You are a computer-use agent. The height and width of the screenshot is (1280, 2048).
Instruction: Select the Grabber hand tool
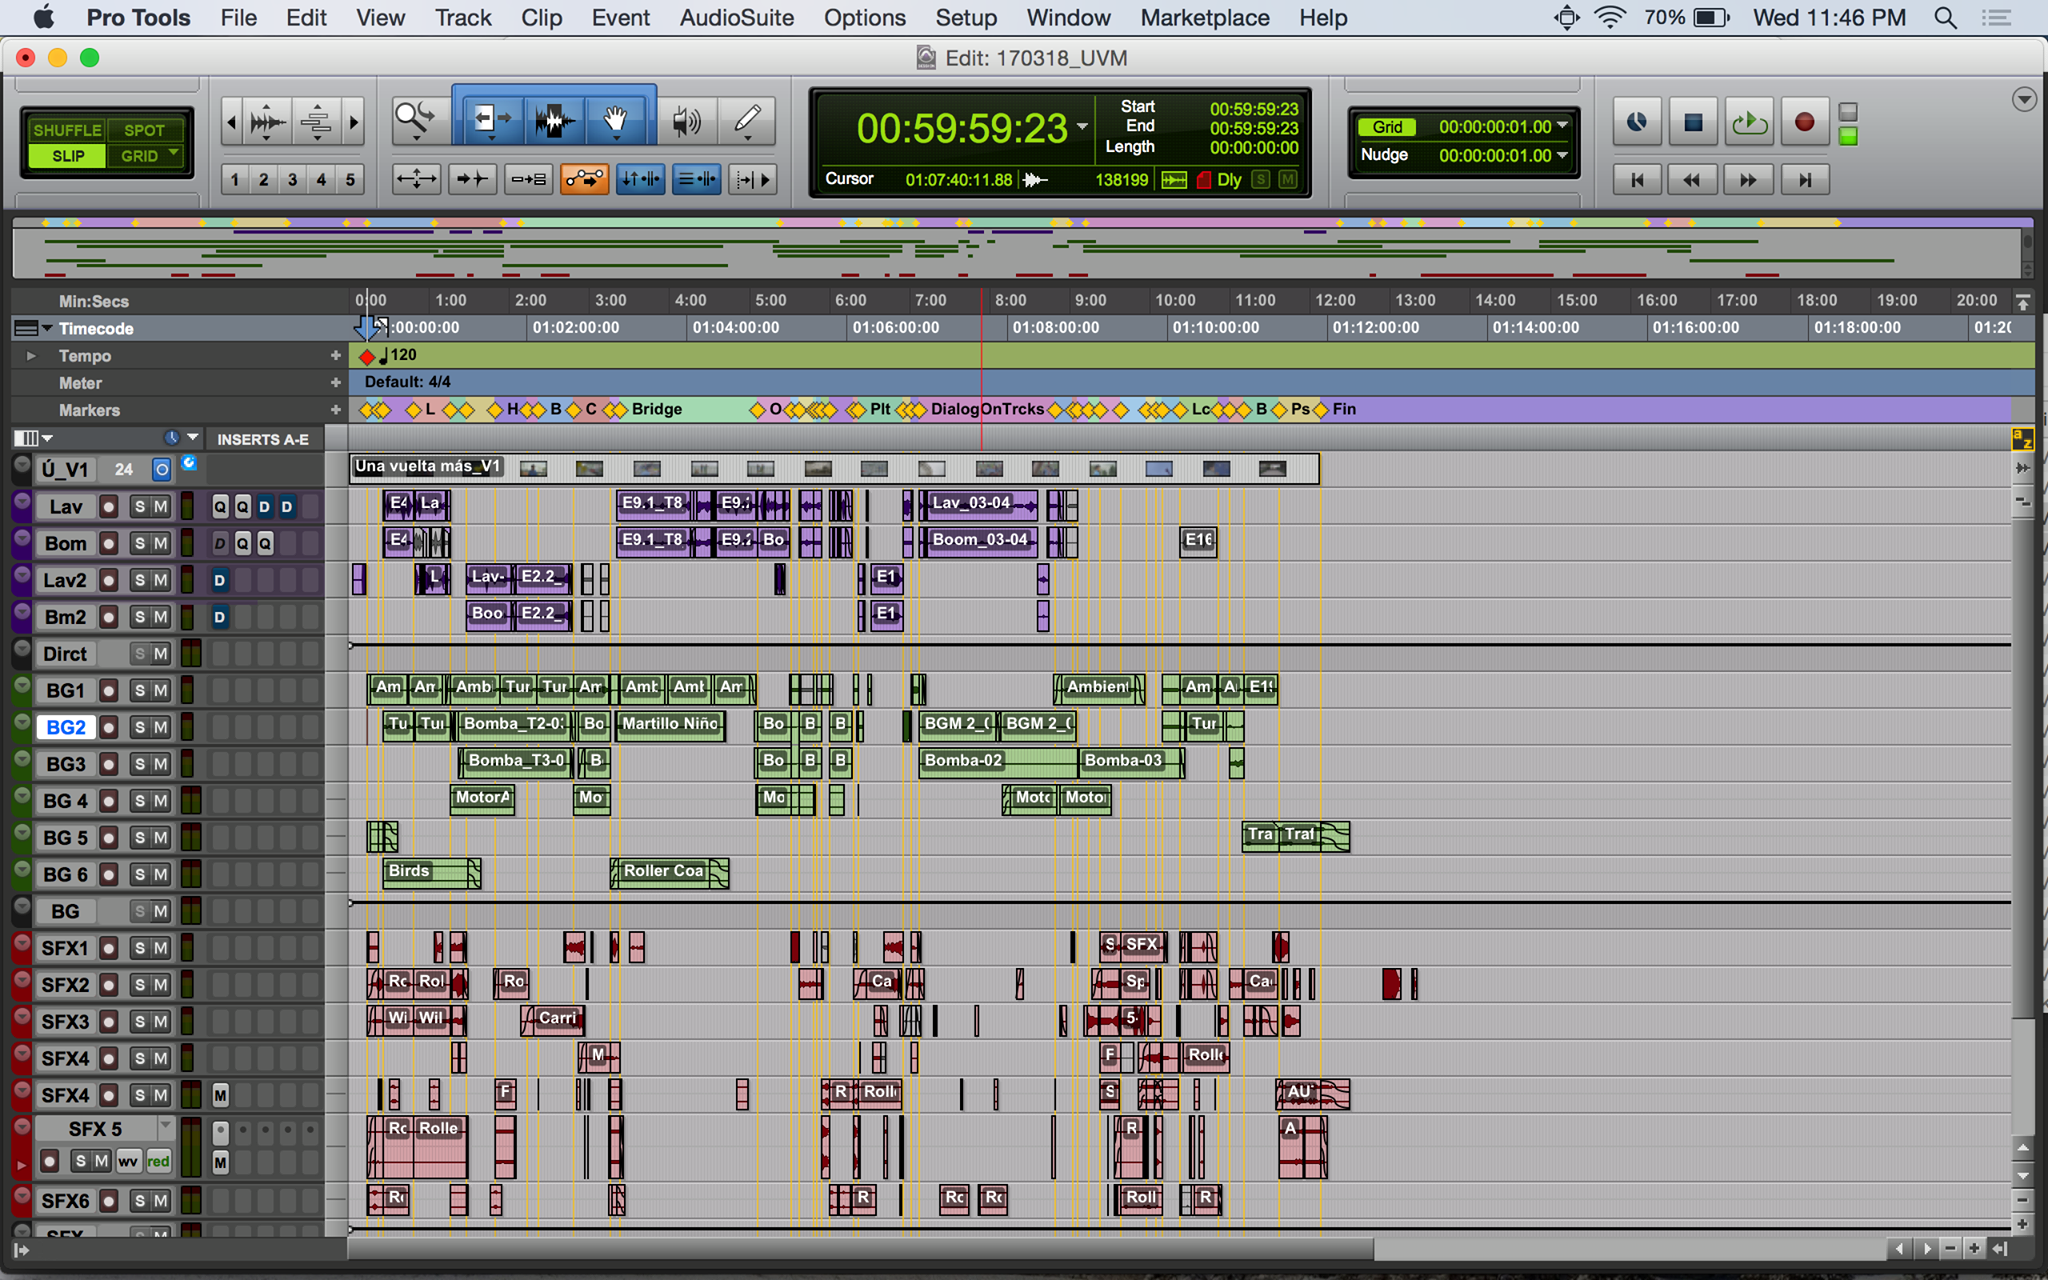(616, 121)
